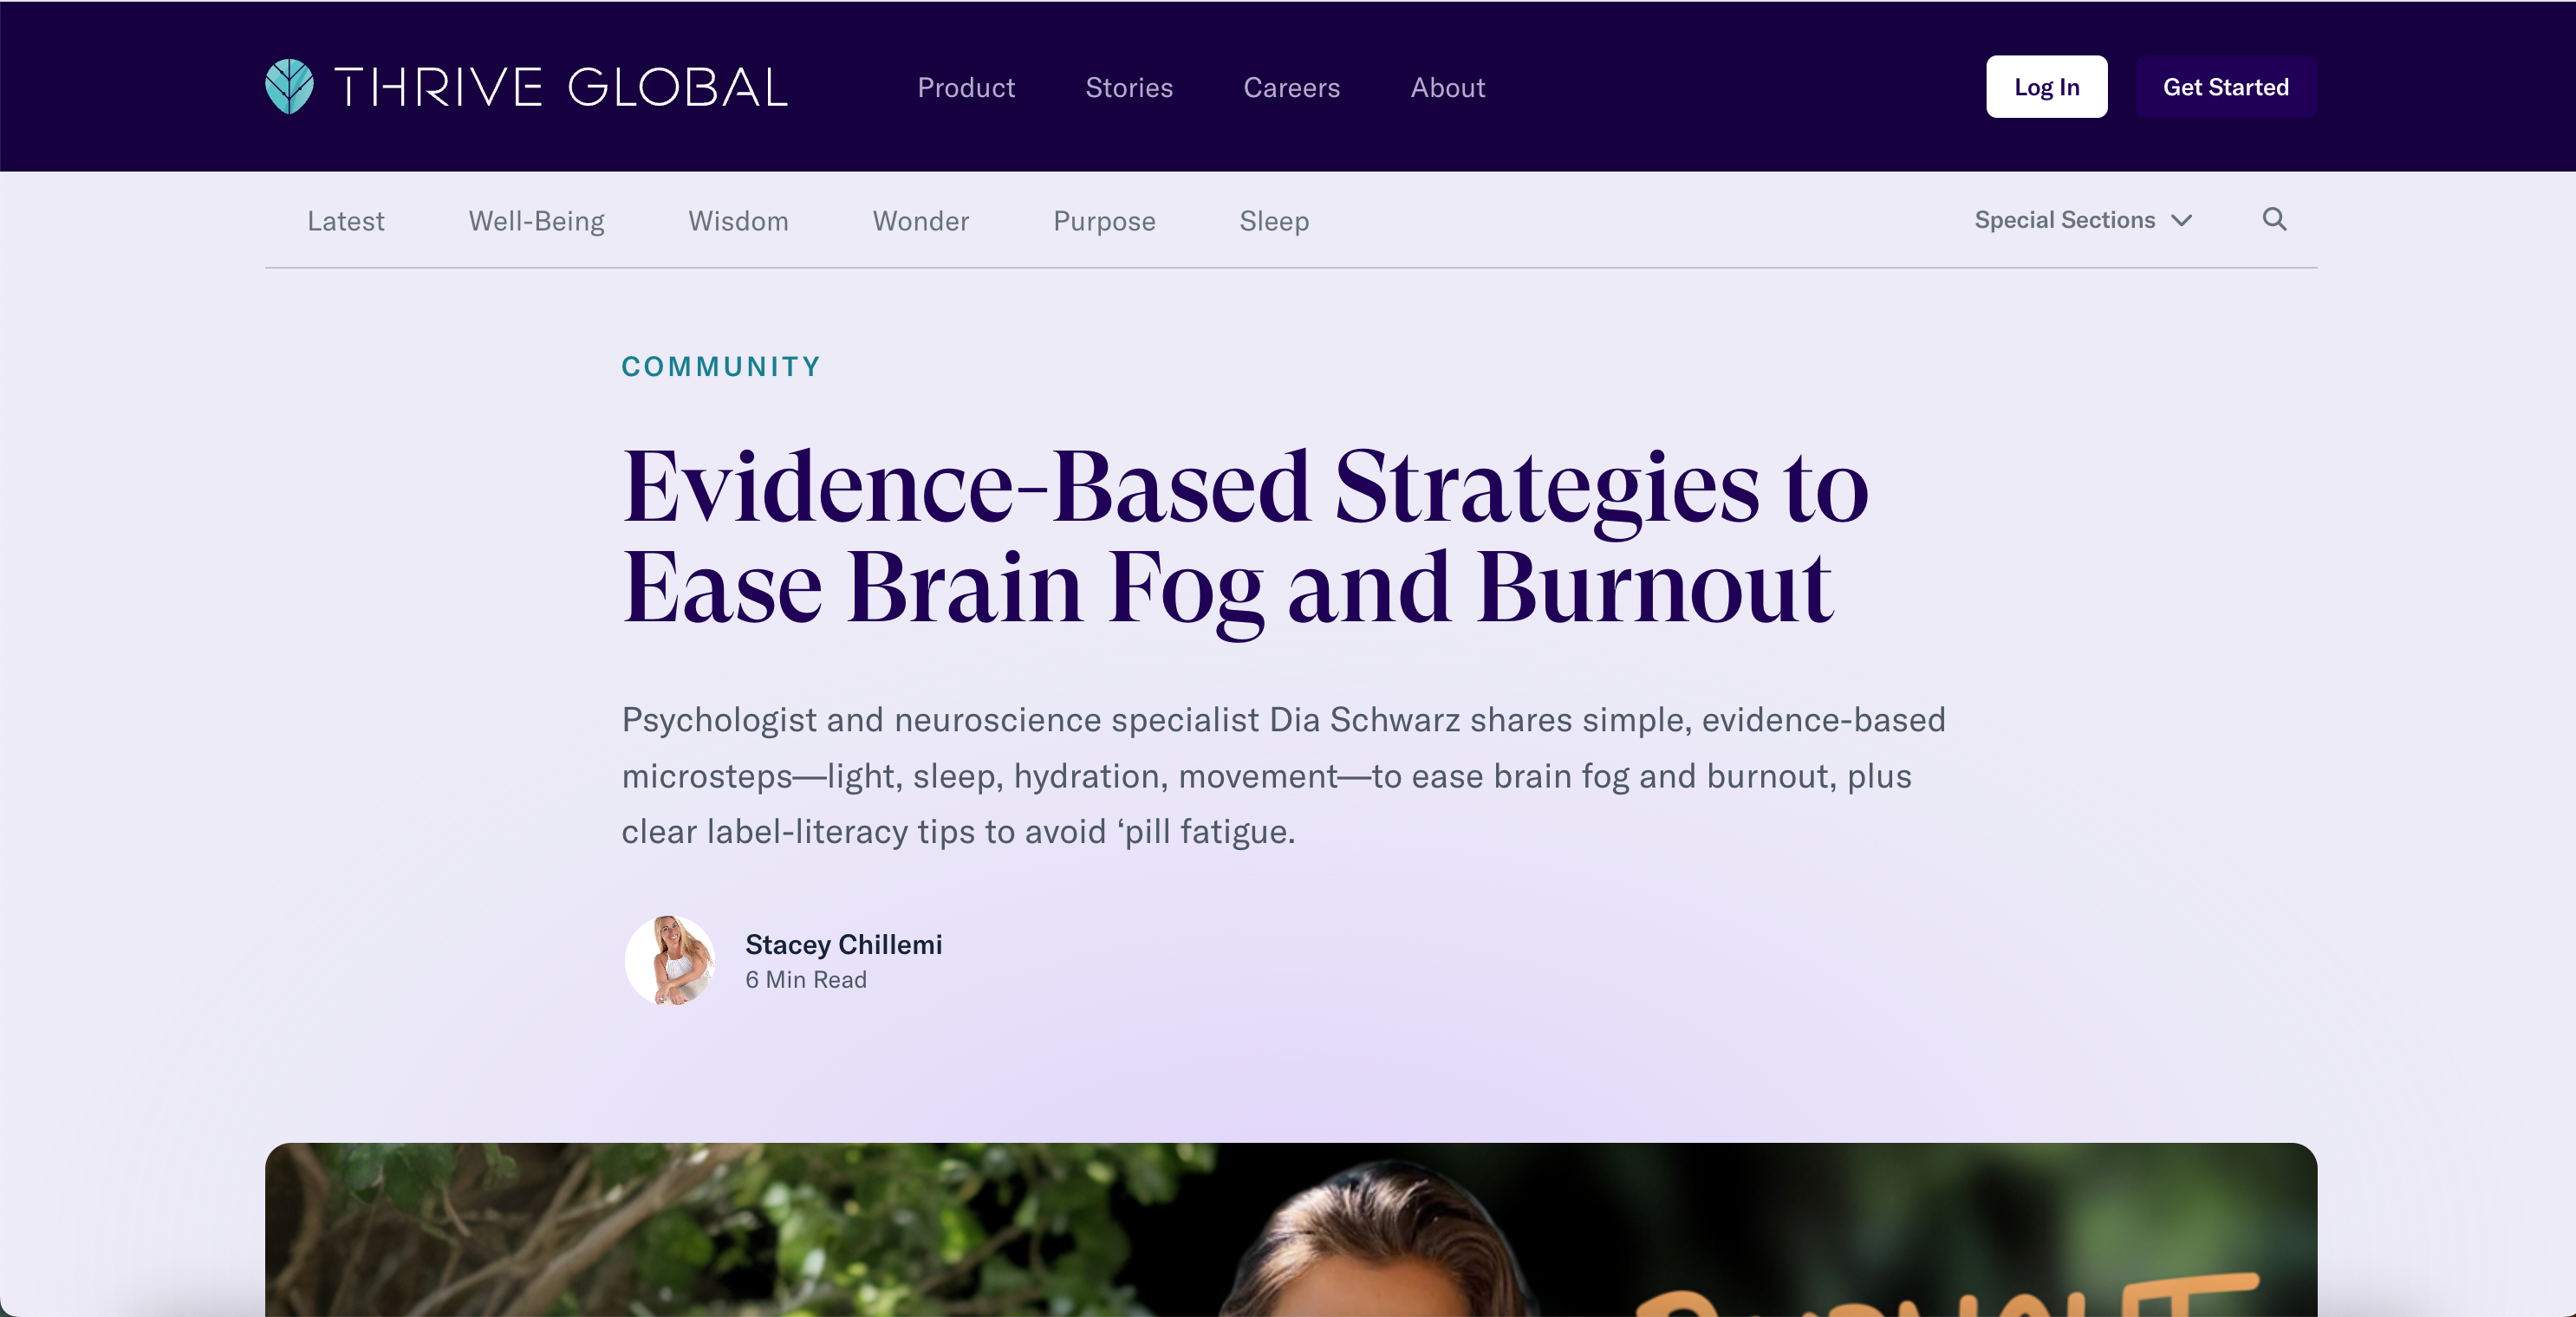Navigate to the About page
2576x1317 pixels.
tap(1447, 87)
